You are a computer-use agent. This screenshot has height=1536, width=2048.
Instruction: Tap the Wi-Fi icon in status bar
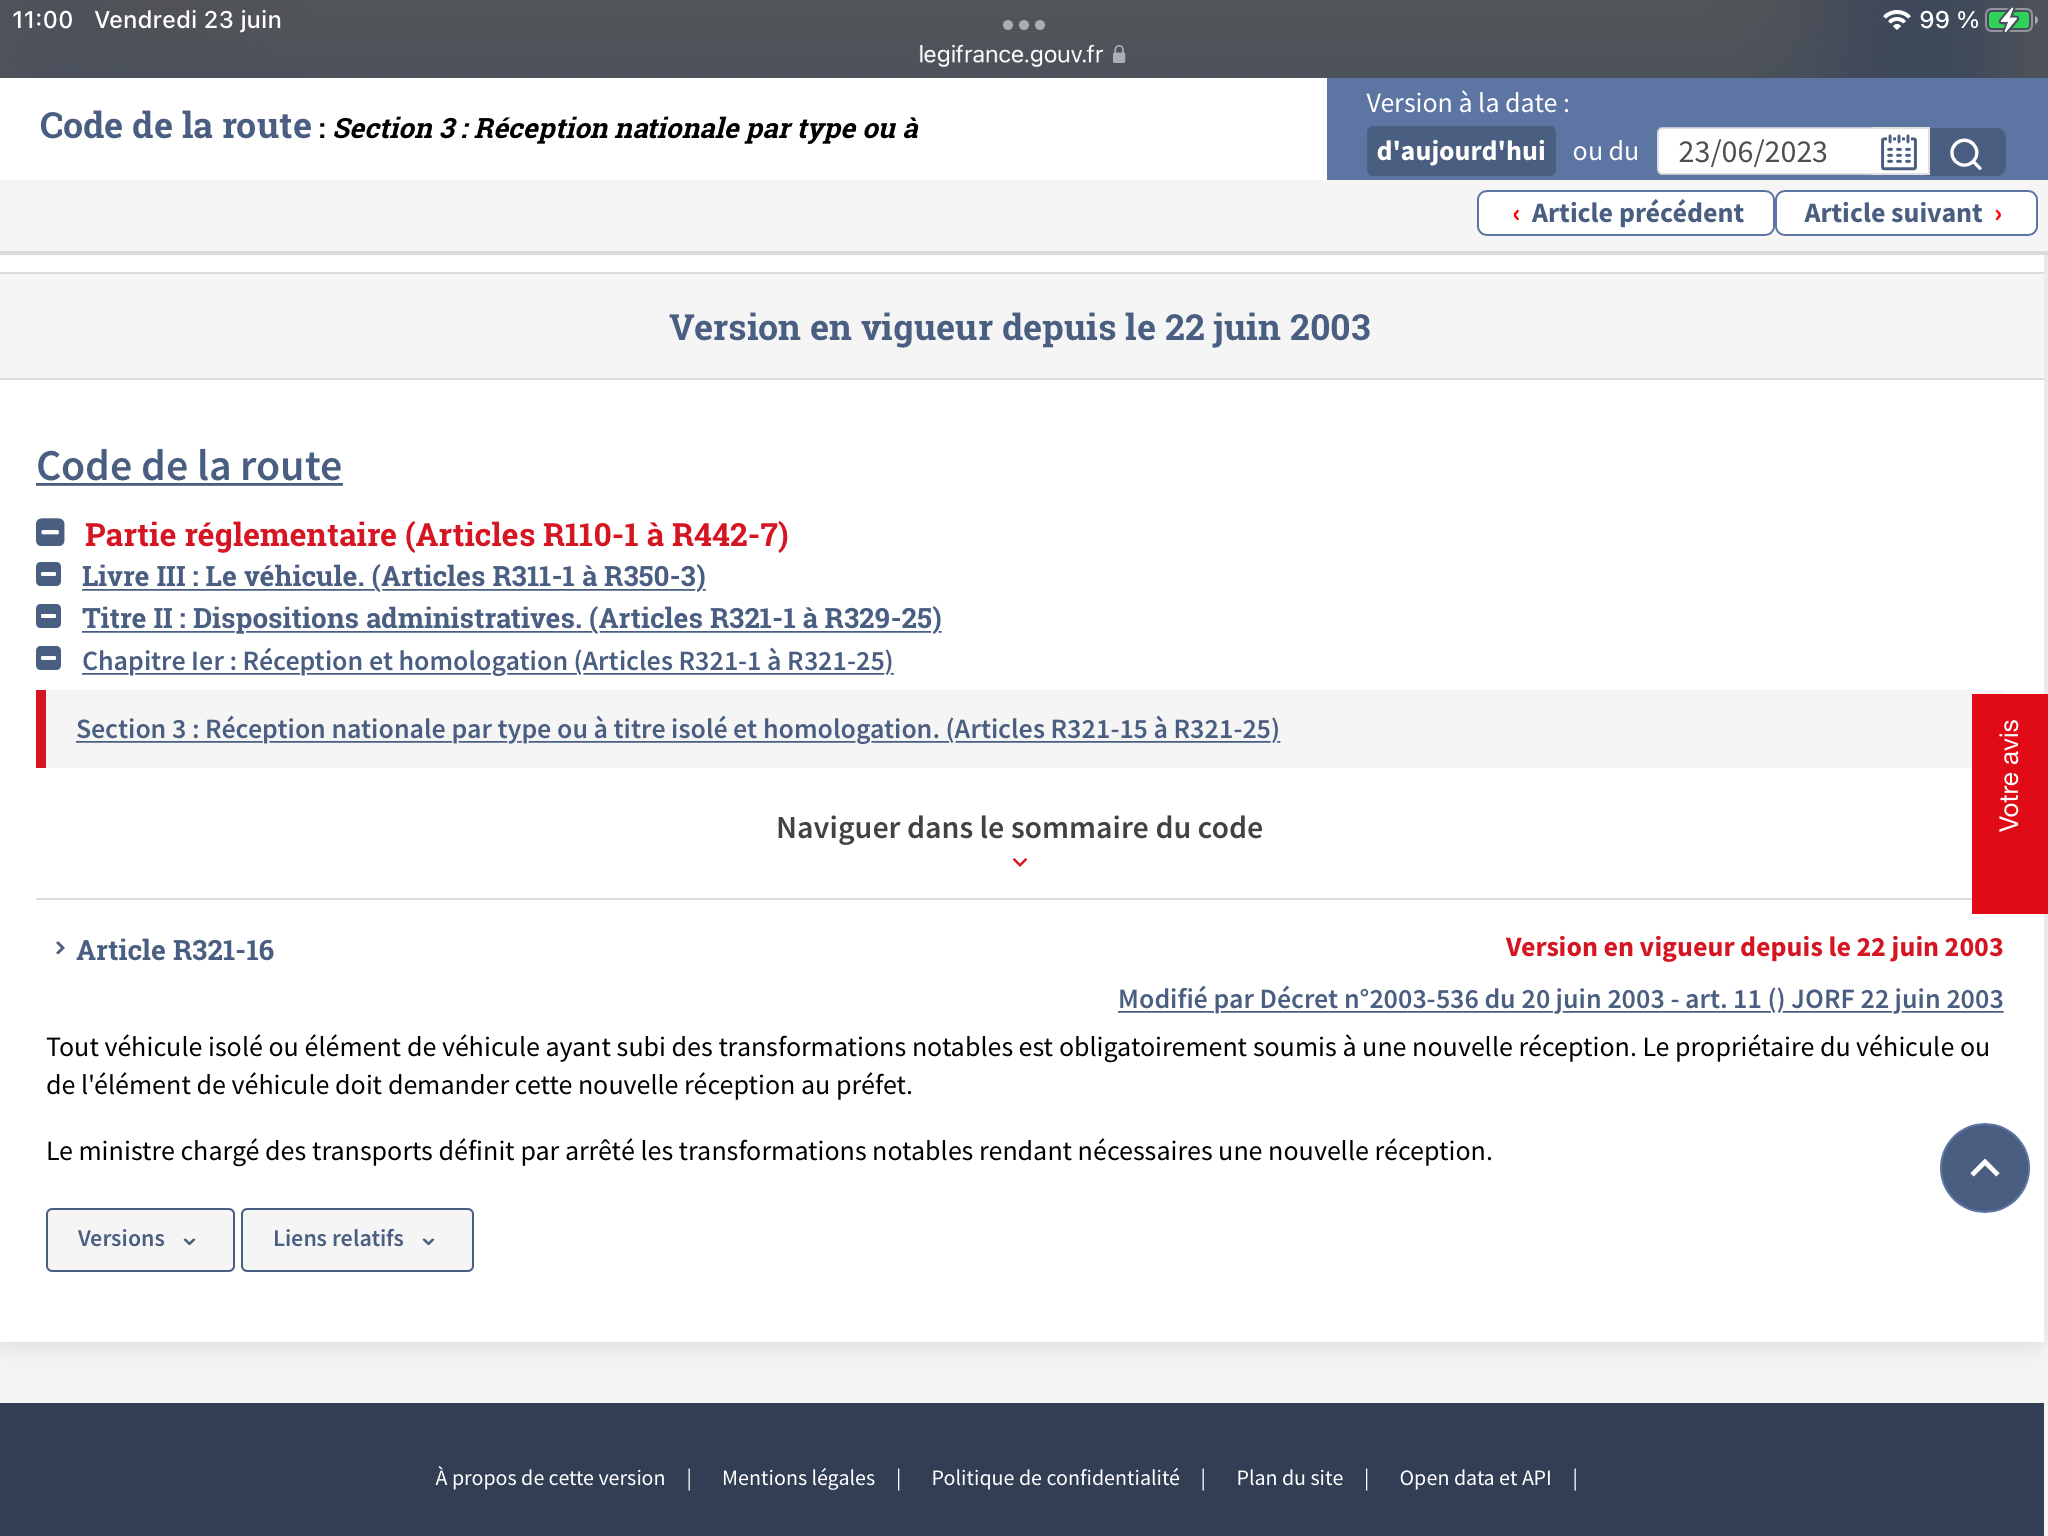coord(1895,20)
